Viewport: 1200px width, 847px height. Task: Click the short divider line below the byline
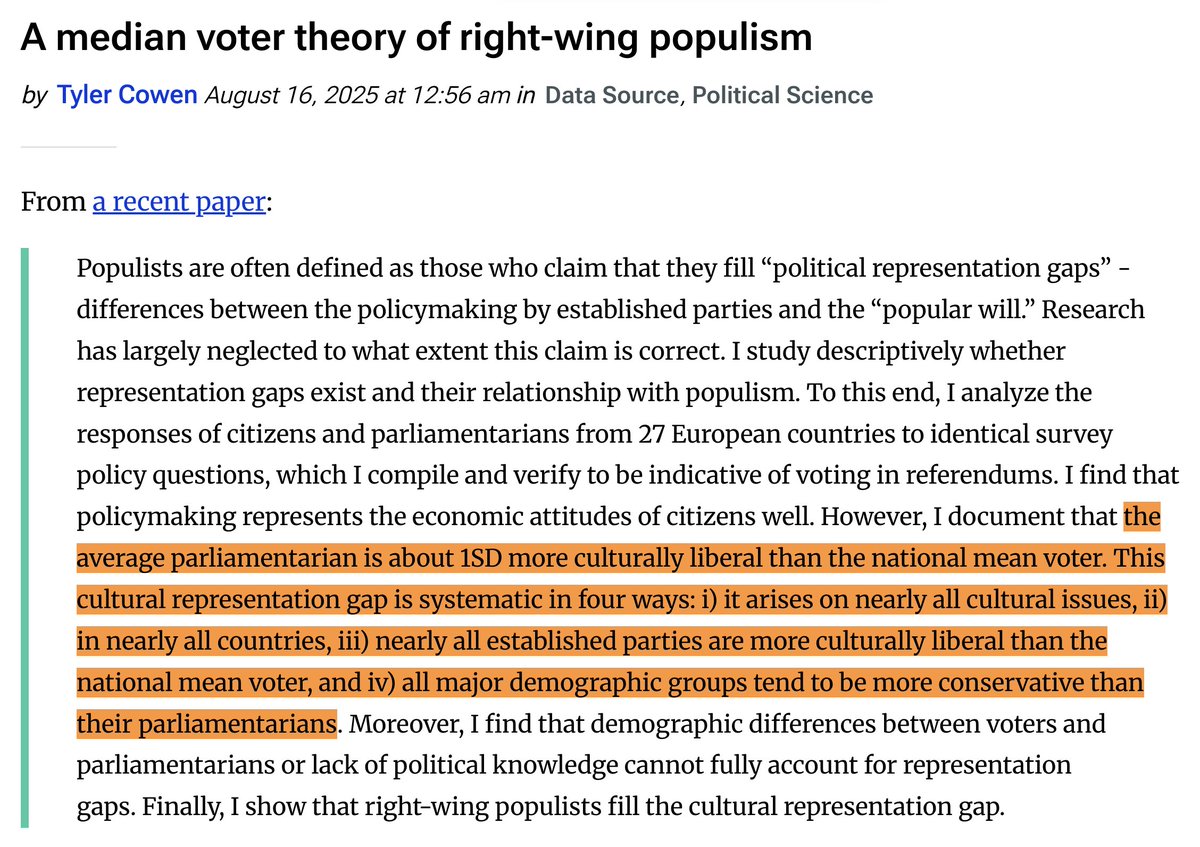click(68, 147)
